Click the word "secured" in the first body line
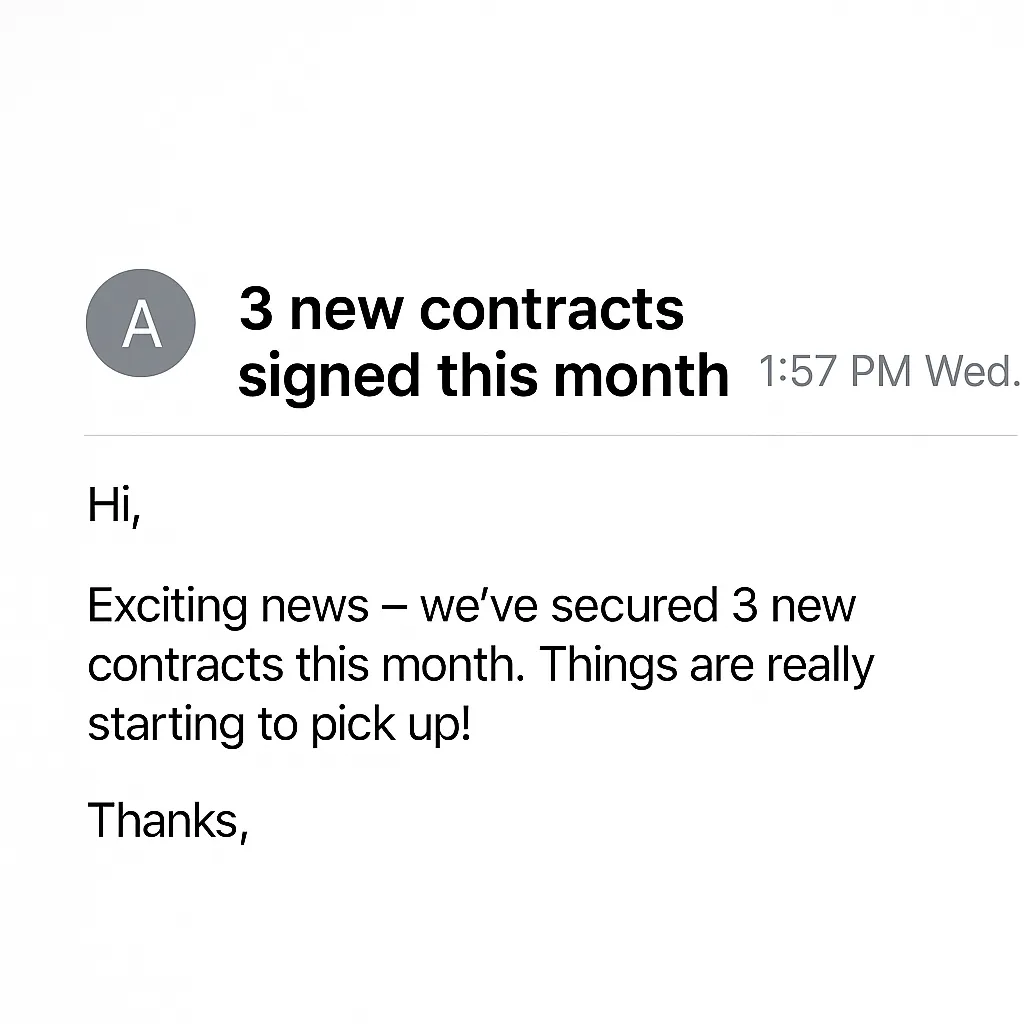 pyautogui.click(x=634, y=605)
